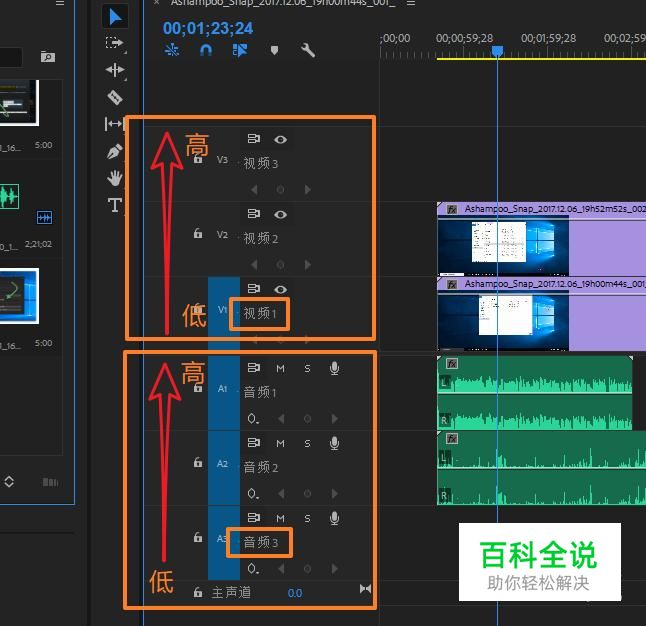Solo audio track A2
The image size is (646, 626).
pos(307,443)
